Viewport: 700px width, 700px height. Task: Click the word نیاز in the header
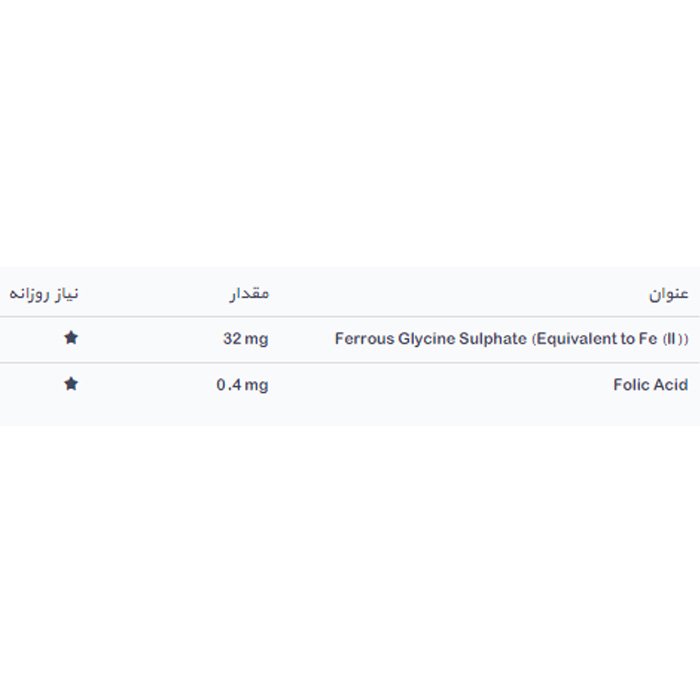click(x=64, y=294)
